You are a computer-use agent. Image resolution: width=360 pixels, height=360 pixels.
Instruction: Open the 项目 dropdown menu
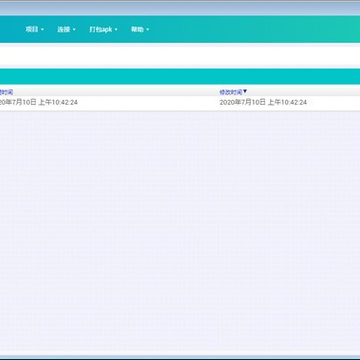(35, 29)
